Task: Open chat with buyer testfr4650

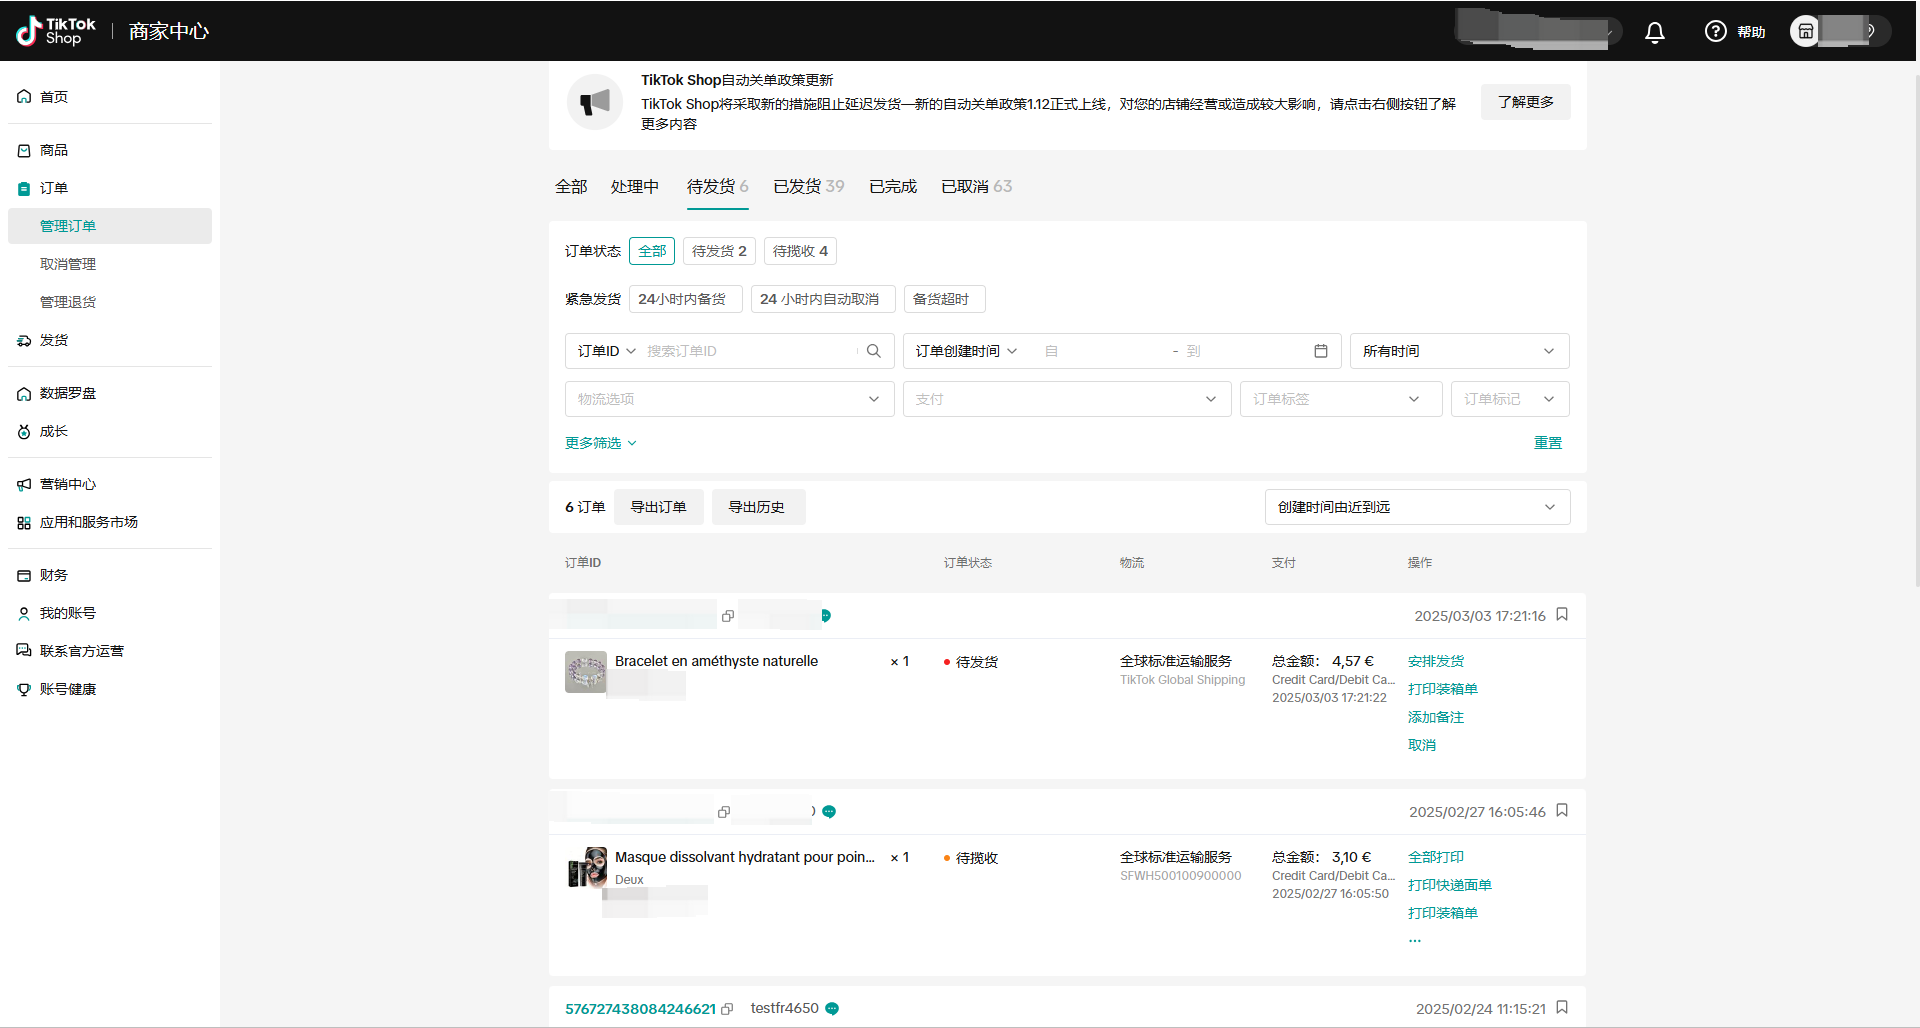Action: click(832, 1009)
